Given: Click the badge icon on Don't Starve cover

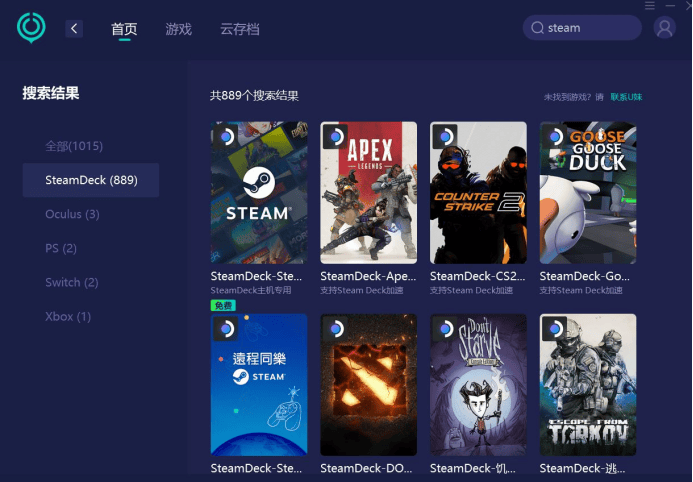Looking at the screenshot, I should point(444,328).
